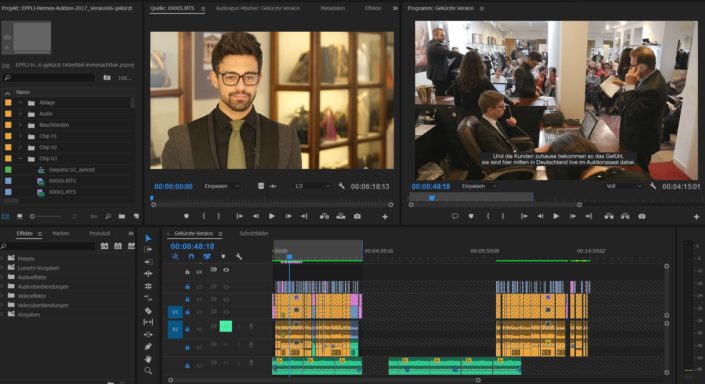Image resolution: width=705 pixels, height=384 pixels.
Task: Collapse the Chip 03 bin
Action: [x=20, y=158]
